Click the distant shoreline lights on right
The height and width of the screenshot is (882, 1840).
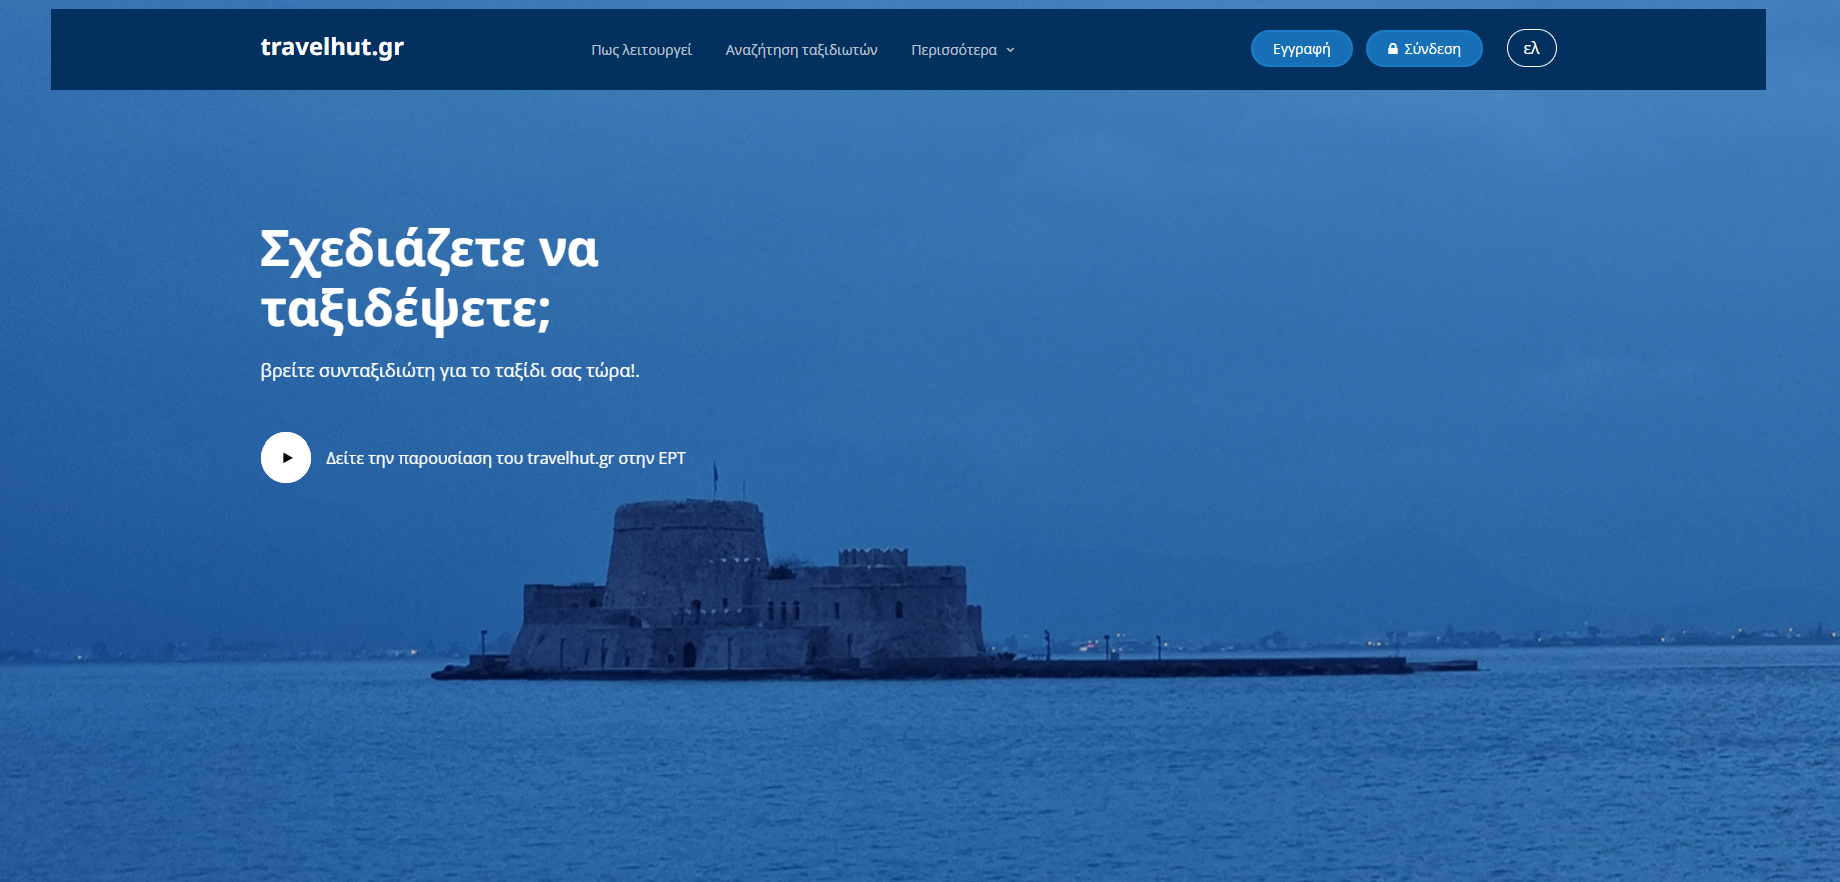[x=1650, y=635]
